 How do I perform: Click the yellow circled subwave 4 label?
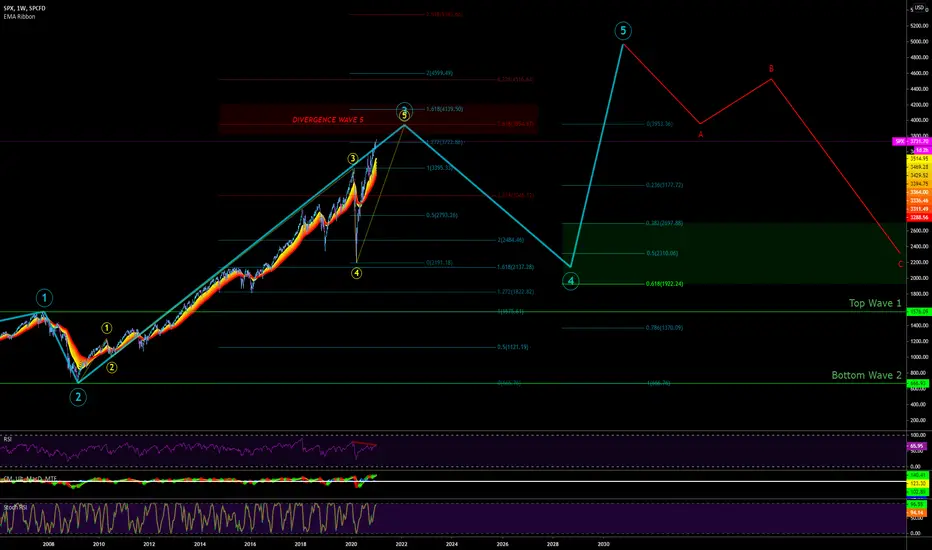tap(356, 273)
